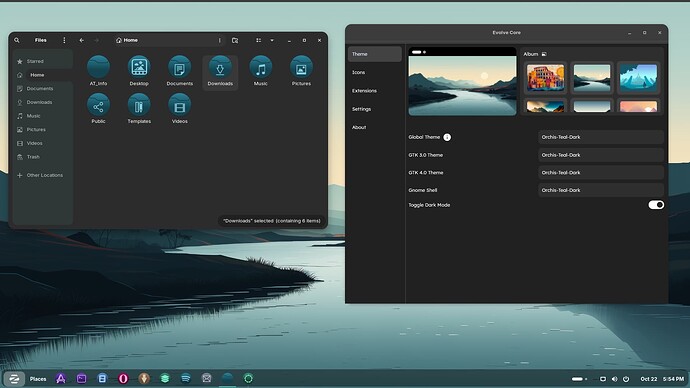
Task: Open clock showing Oct 22 5:54 PM
Action: [x=662, y=379]
